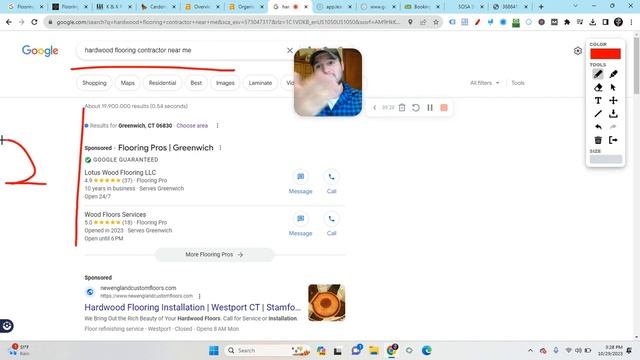Viewport: 640px width, 360px height.
Task: Expand the All filters dropdown
Action: point(484,83)
